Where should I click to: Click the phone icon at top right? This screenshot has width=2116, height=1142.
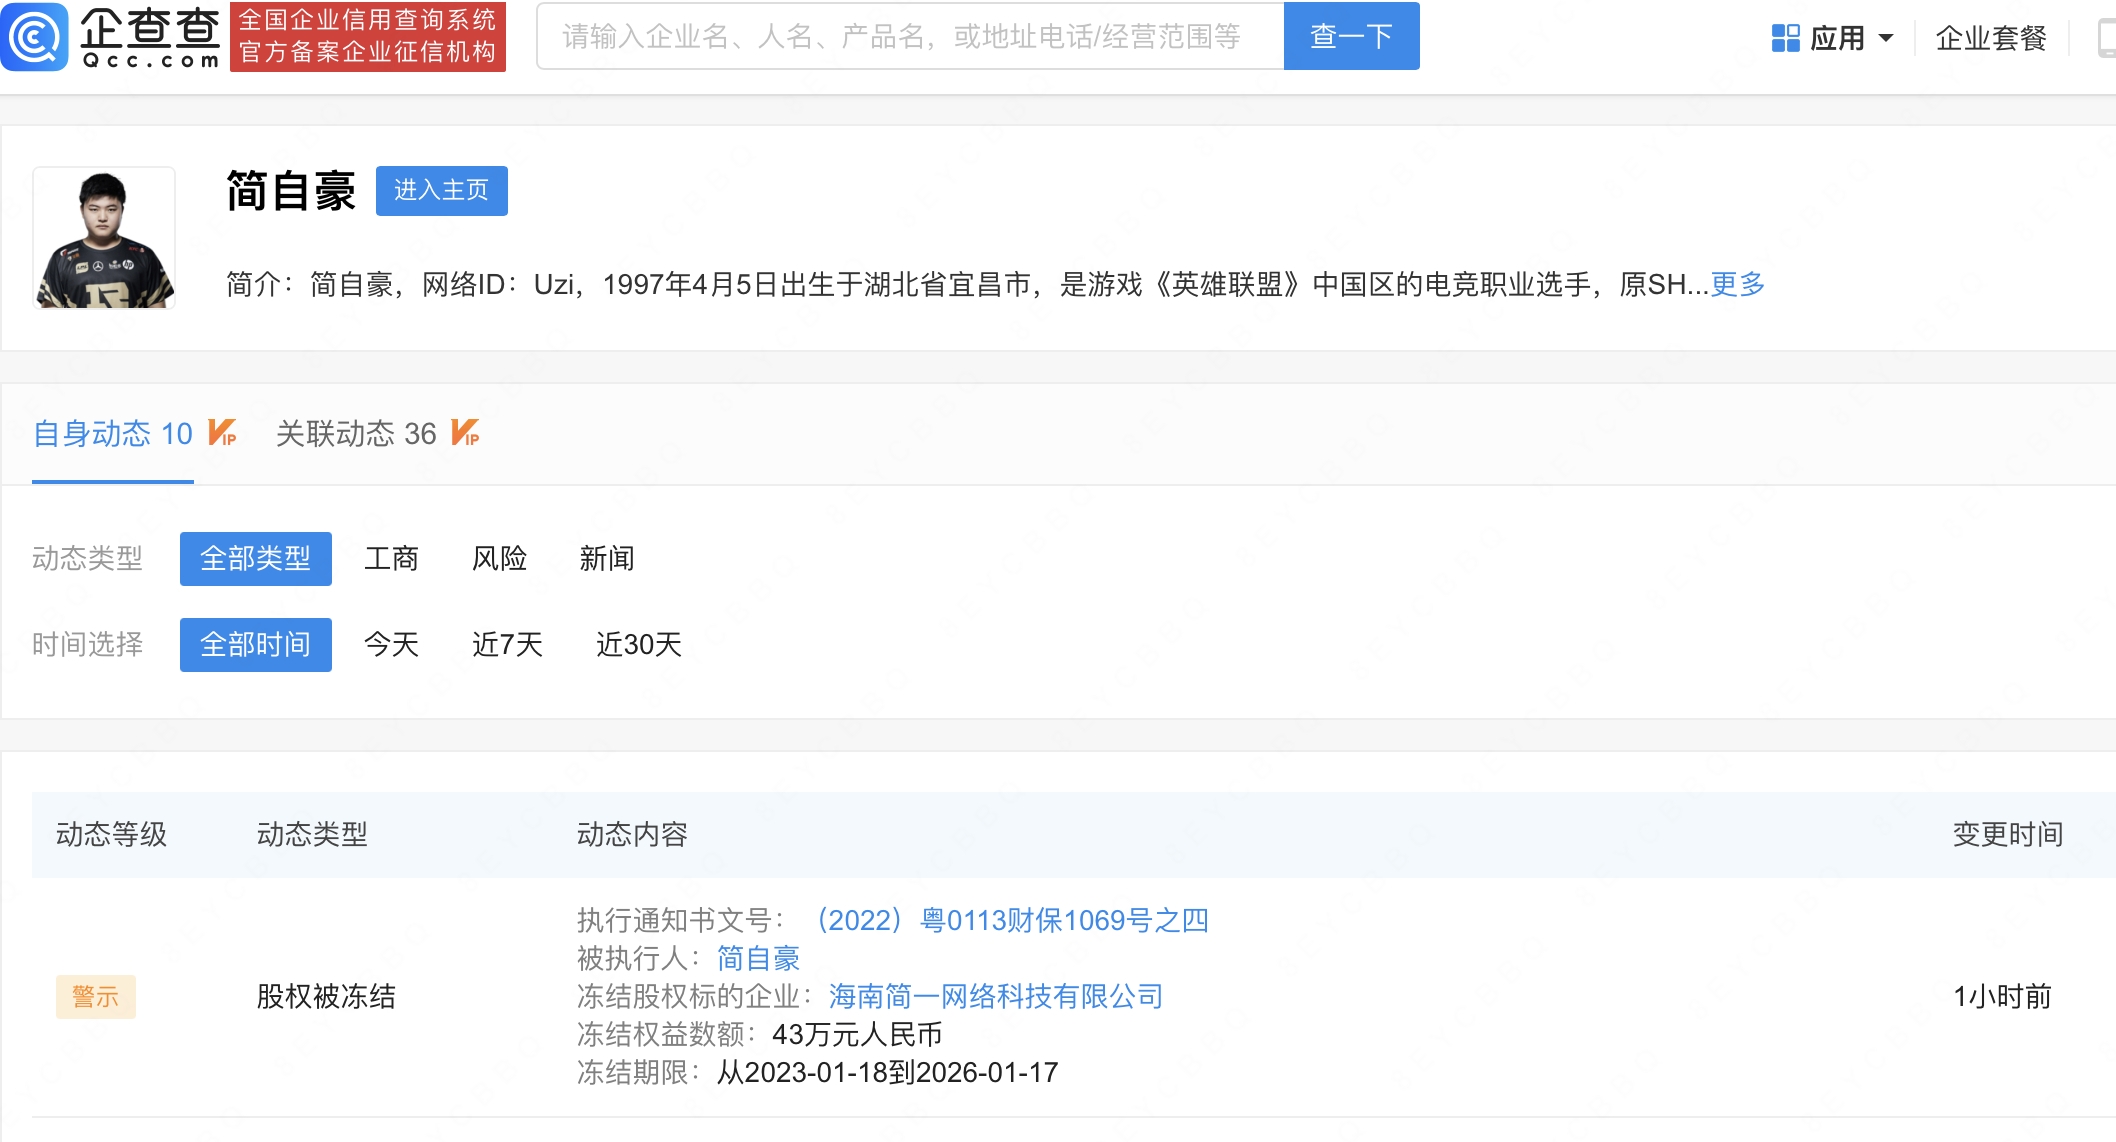2106,38
